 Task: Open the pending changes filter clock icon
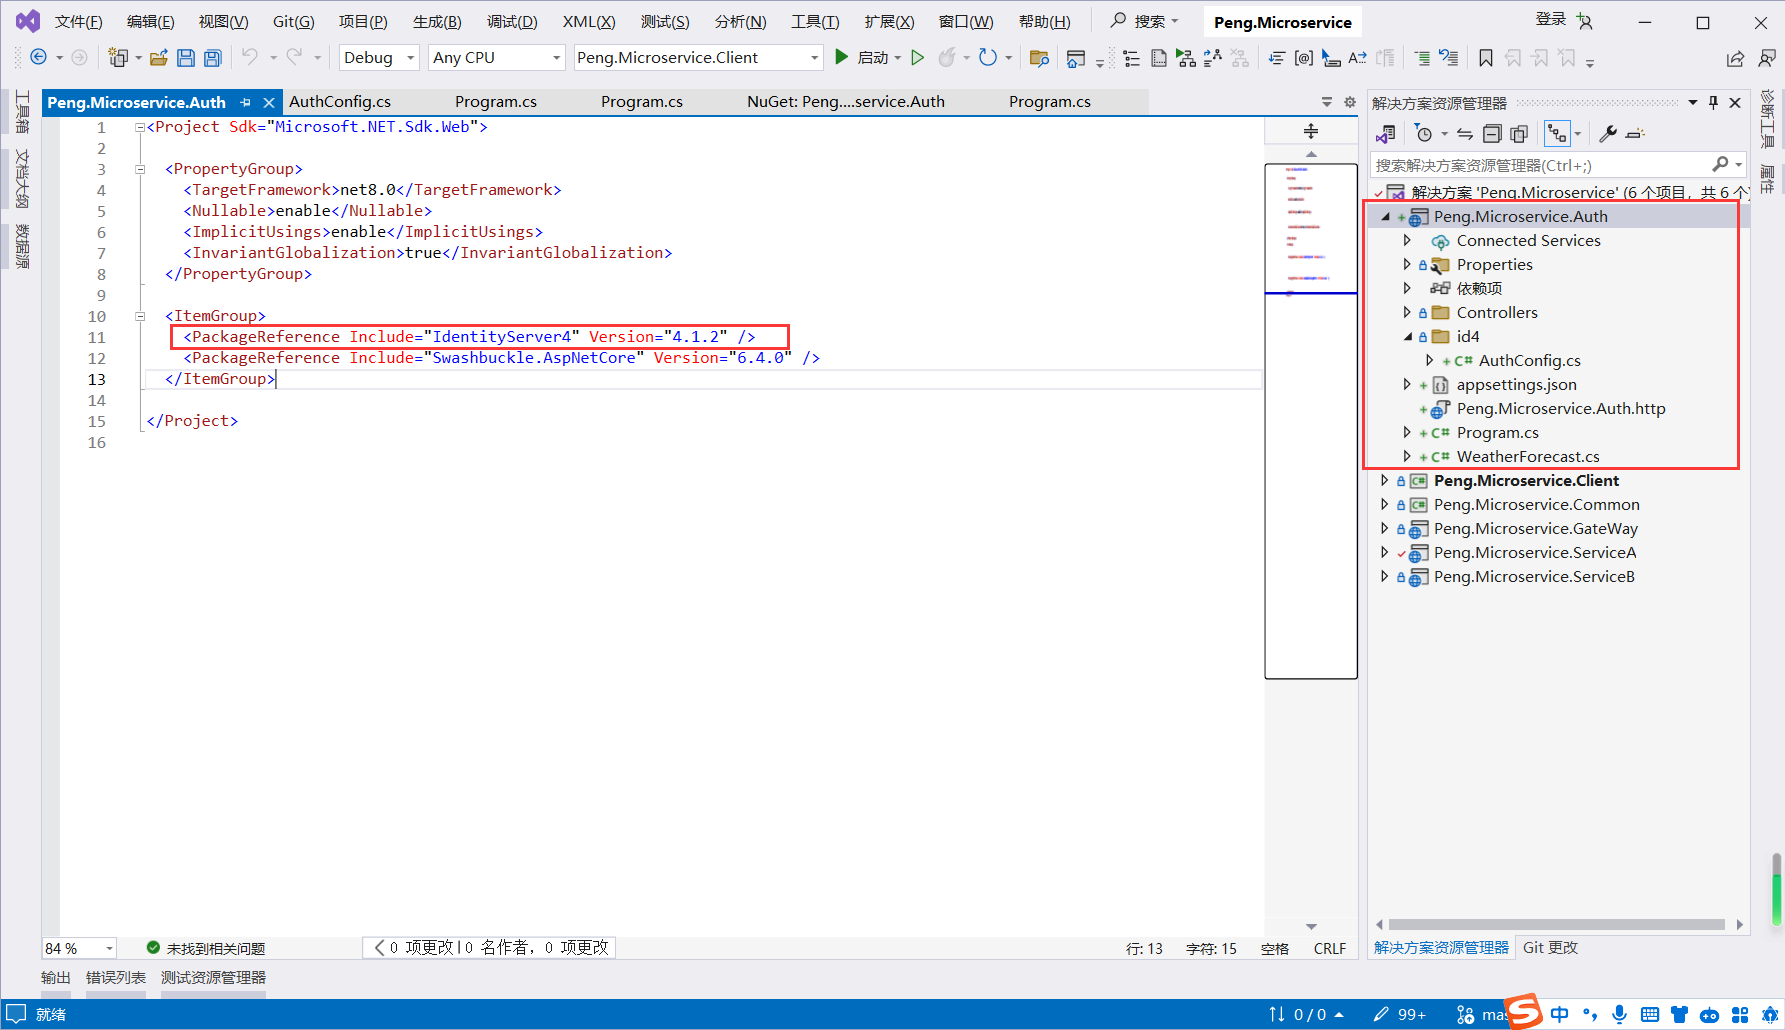[x=1424, y=134]
